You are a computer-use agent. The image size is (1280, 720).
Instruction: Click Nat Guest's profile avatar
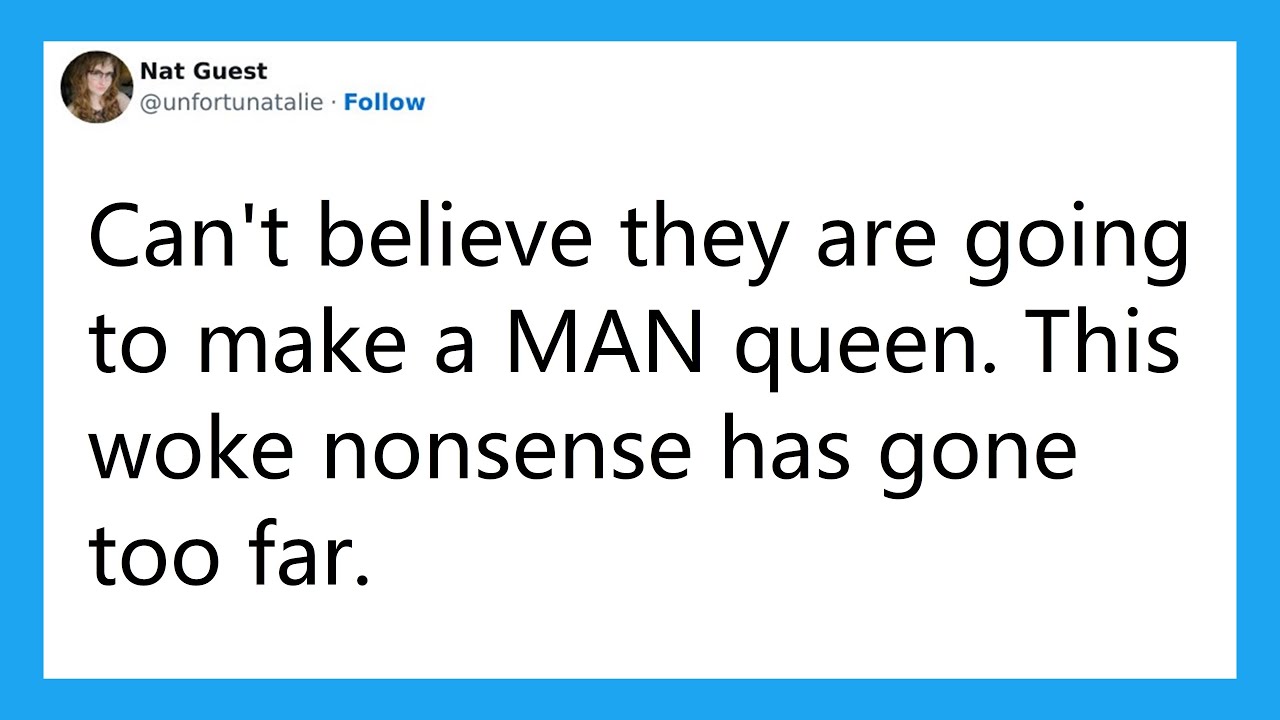tap(97, 87)
